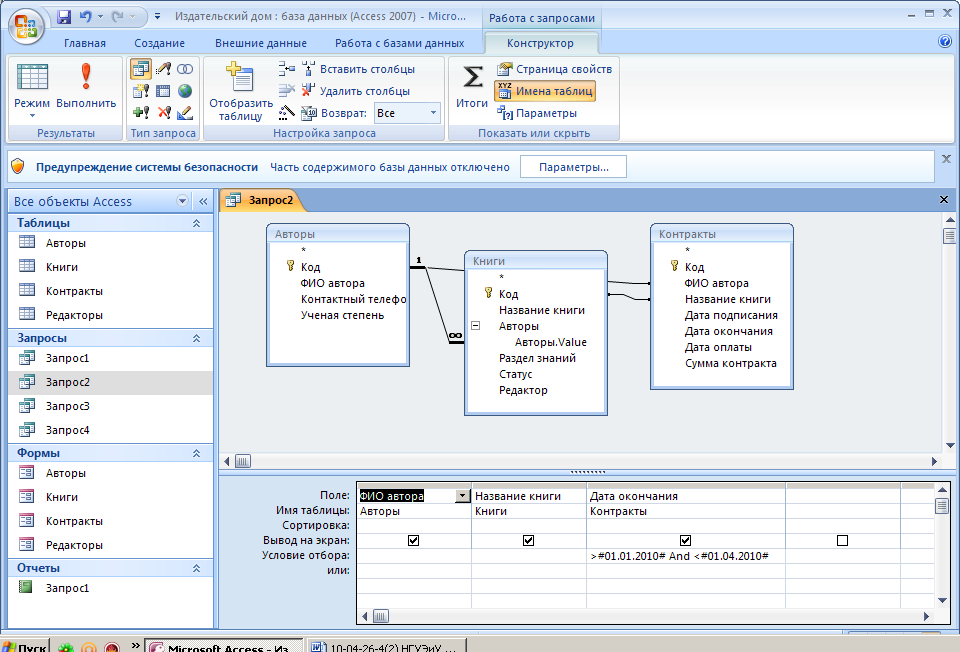The image size is (960, 652).
Task: Click Вставить столбцы
Action: 359,69
